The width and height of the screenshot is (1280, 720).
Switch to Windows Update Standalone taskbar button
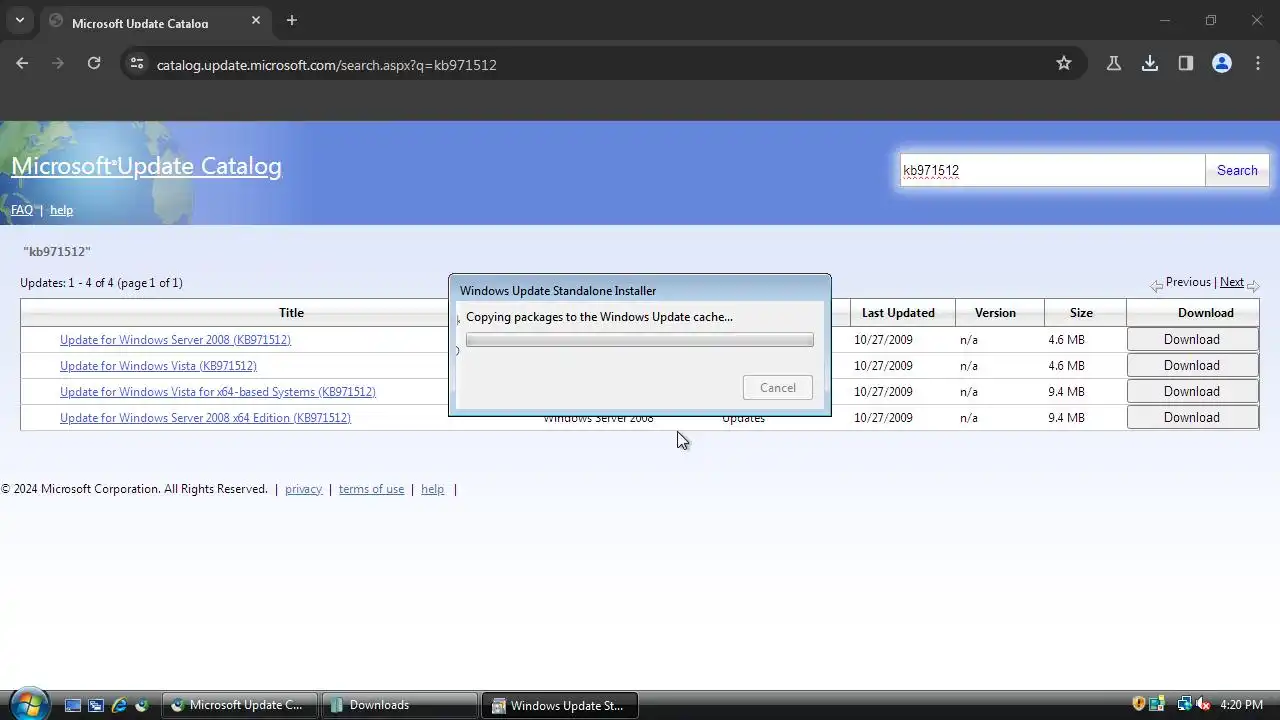pos(560,705)
